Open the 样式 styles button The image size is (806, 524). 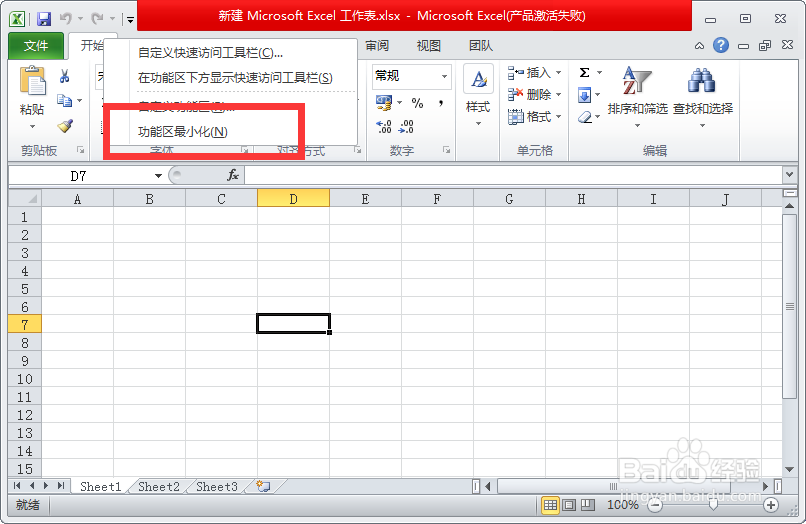pos(478,94)
